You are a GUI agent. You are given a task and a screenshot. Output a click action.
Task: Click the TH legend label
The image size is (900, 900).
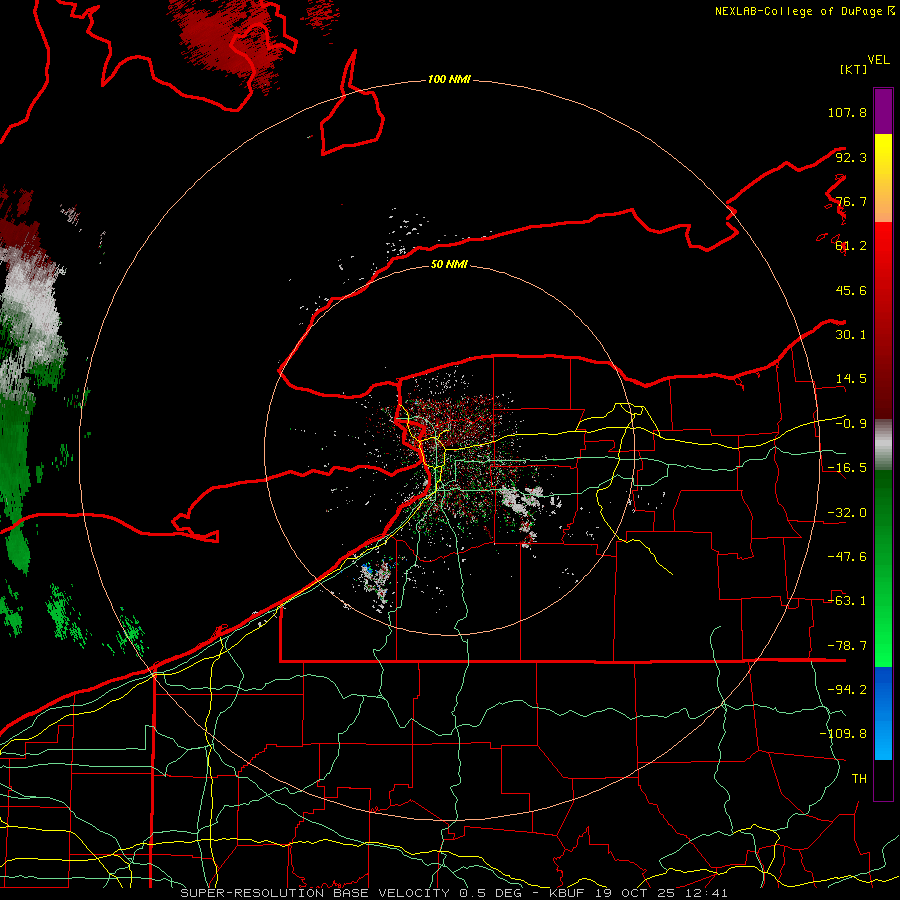click(x=859, y=778)
